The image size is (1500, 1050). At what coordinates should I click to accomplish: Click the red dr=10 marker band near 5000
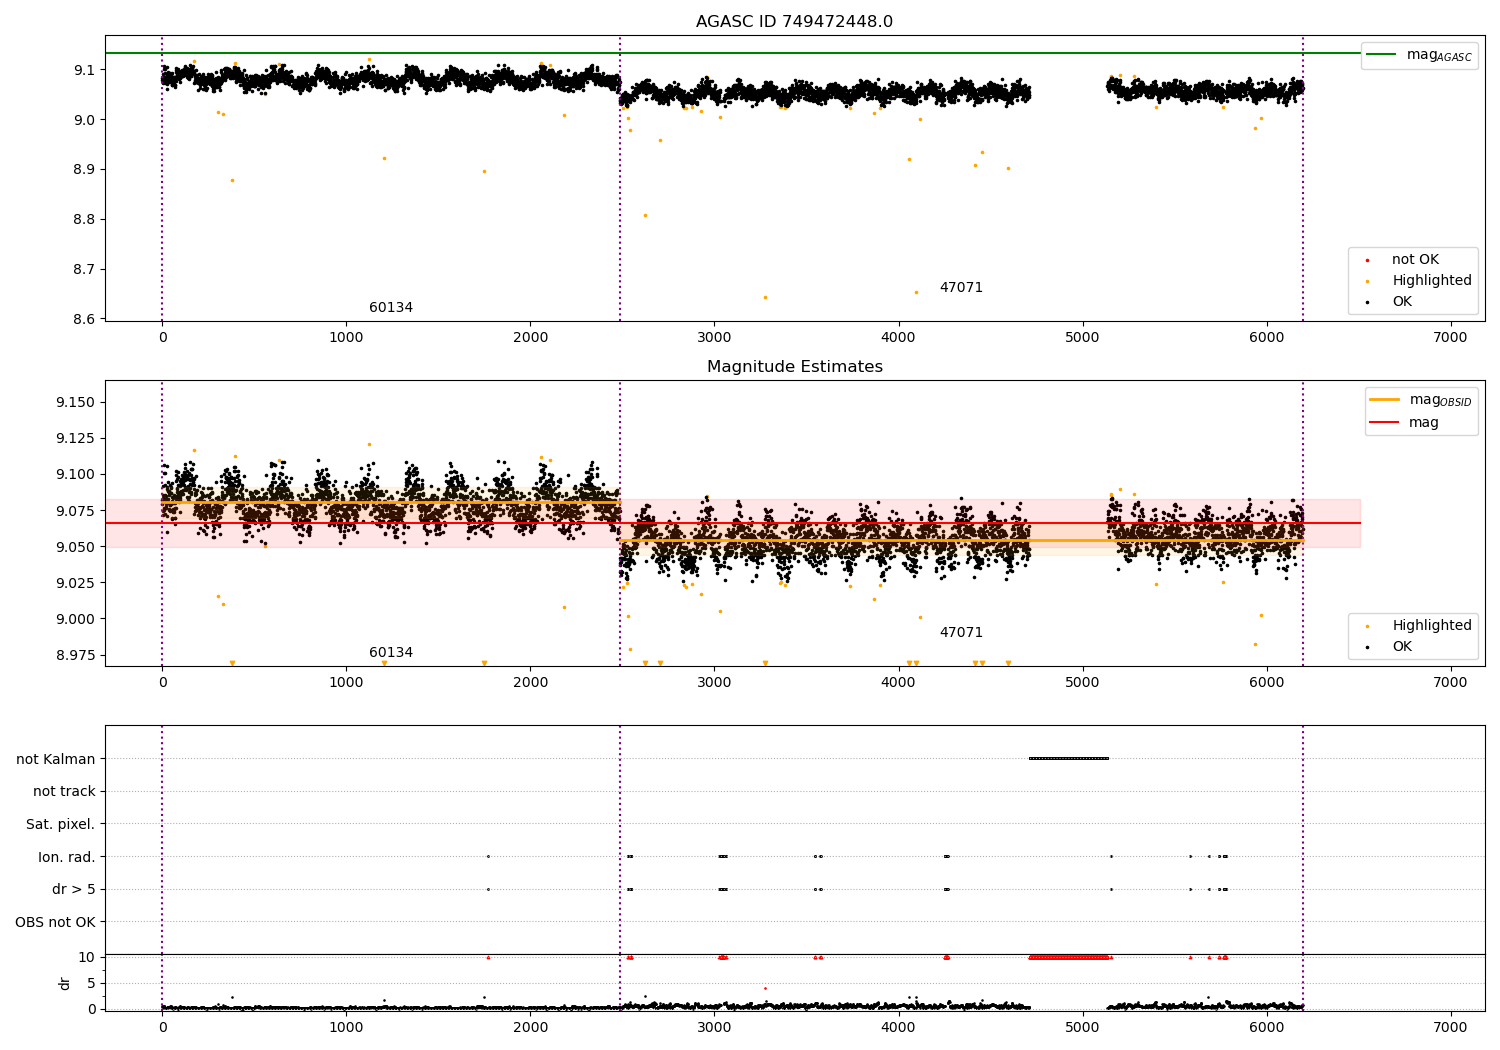tap(1069, 958)
